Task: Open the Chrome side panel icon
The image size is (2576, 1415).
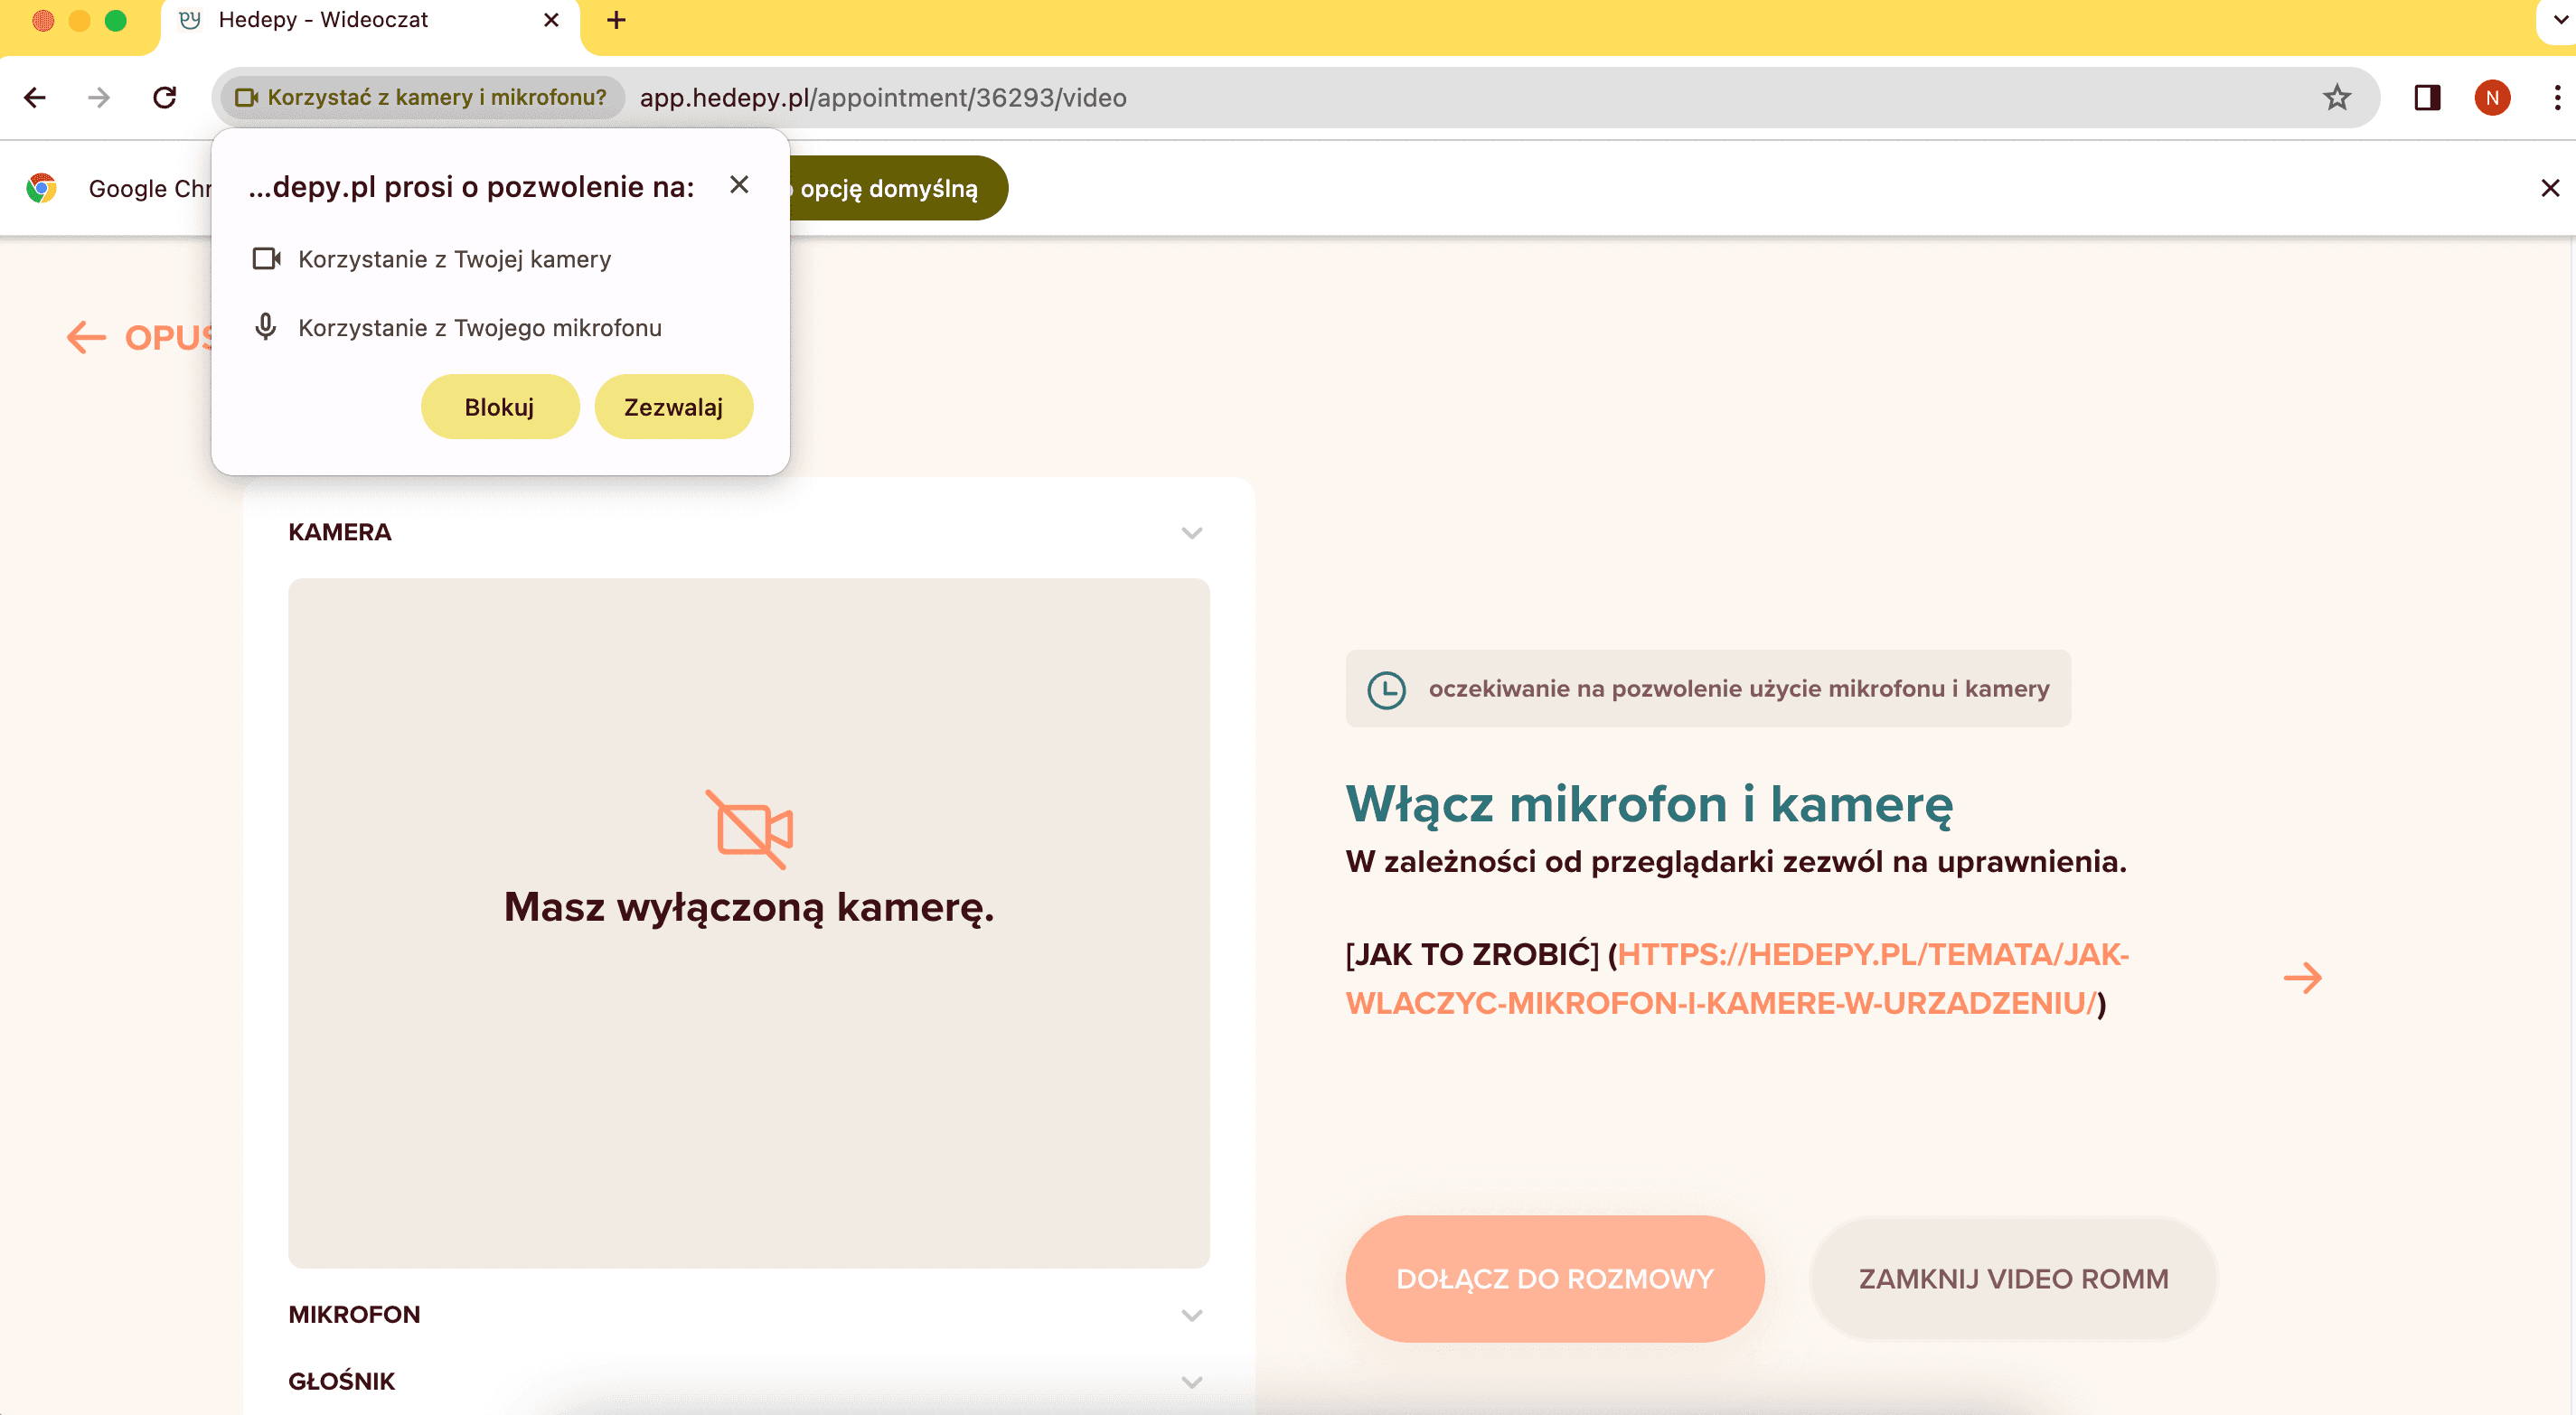Action: click(x=2426, y=97)
